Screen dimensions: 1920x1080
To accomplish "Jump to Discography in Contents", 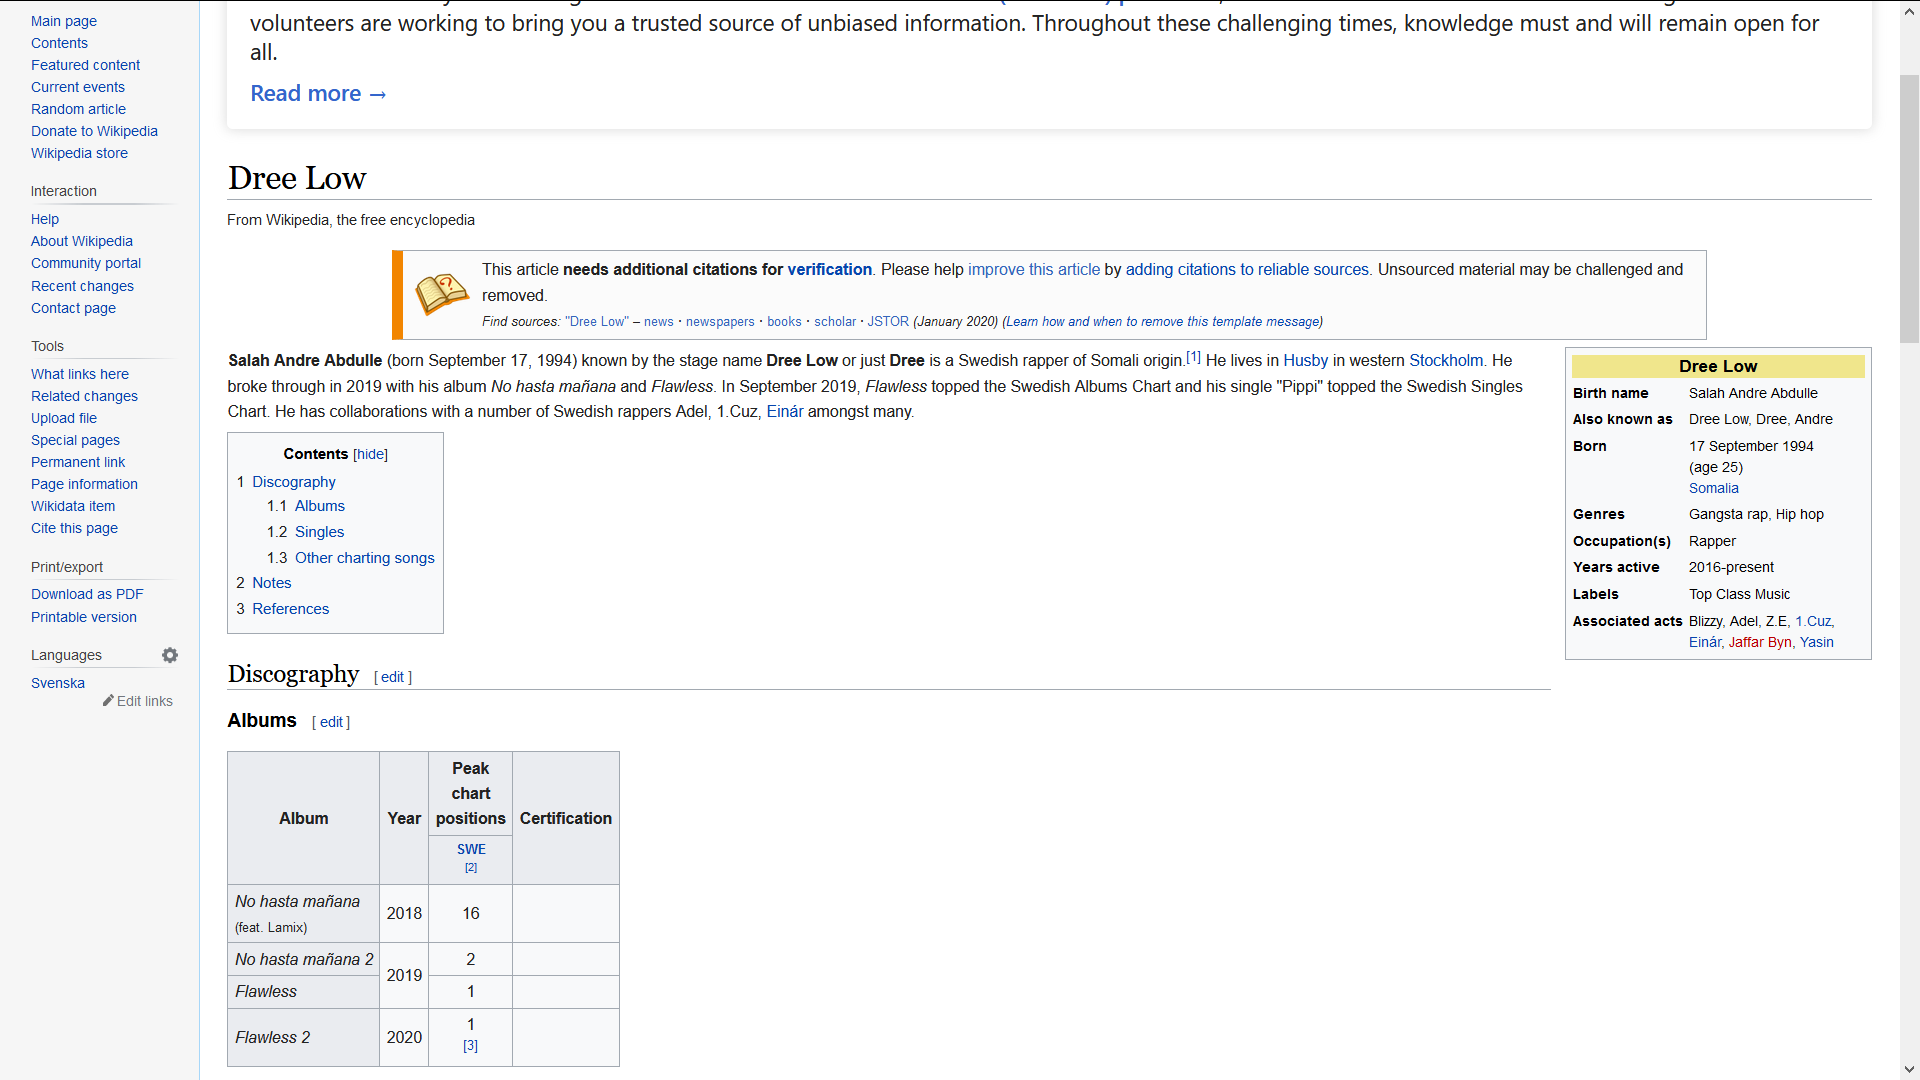I will click(294, 482).
